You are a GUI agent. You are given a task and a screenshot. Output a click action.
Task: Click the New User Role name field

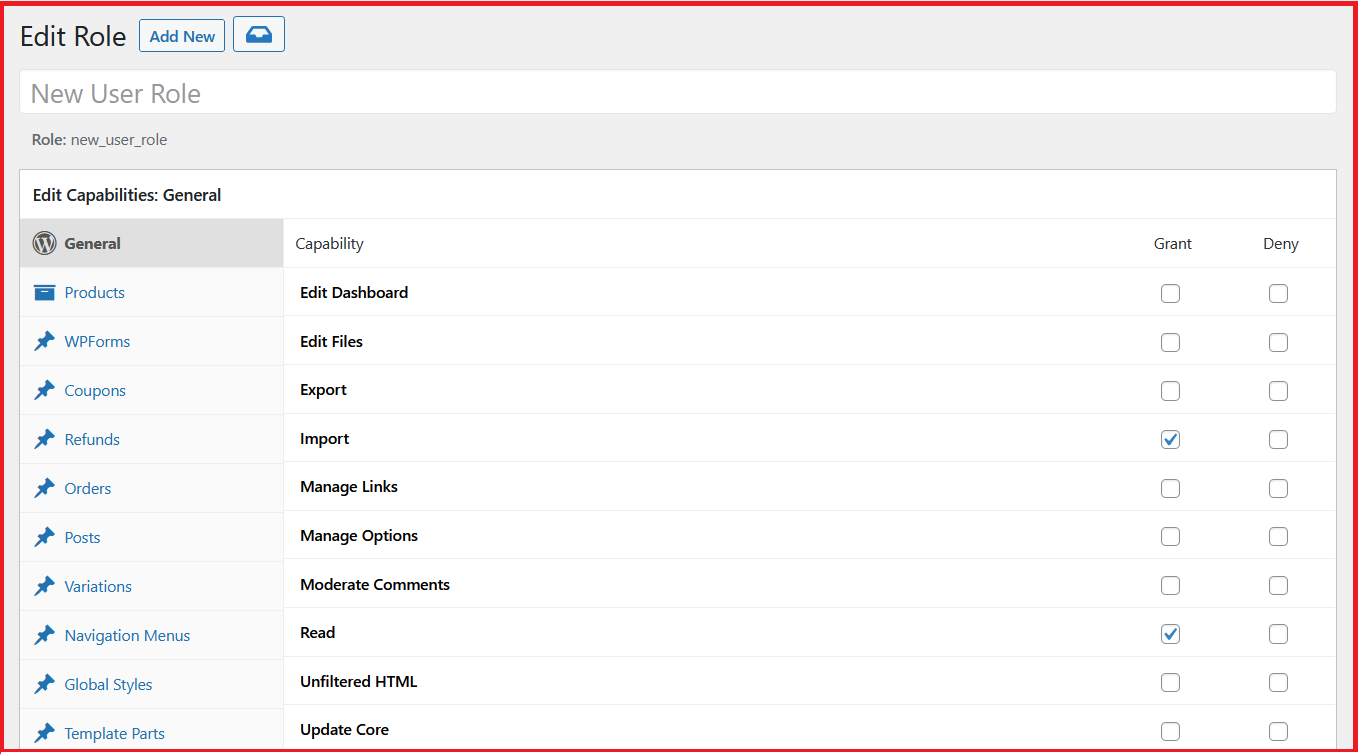click(x=678, y=93)
